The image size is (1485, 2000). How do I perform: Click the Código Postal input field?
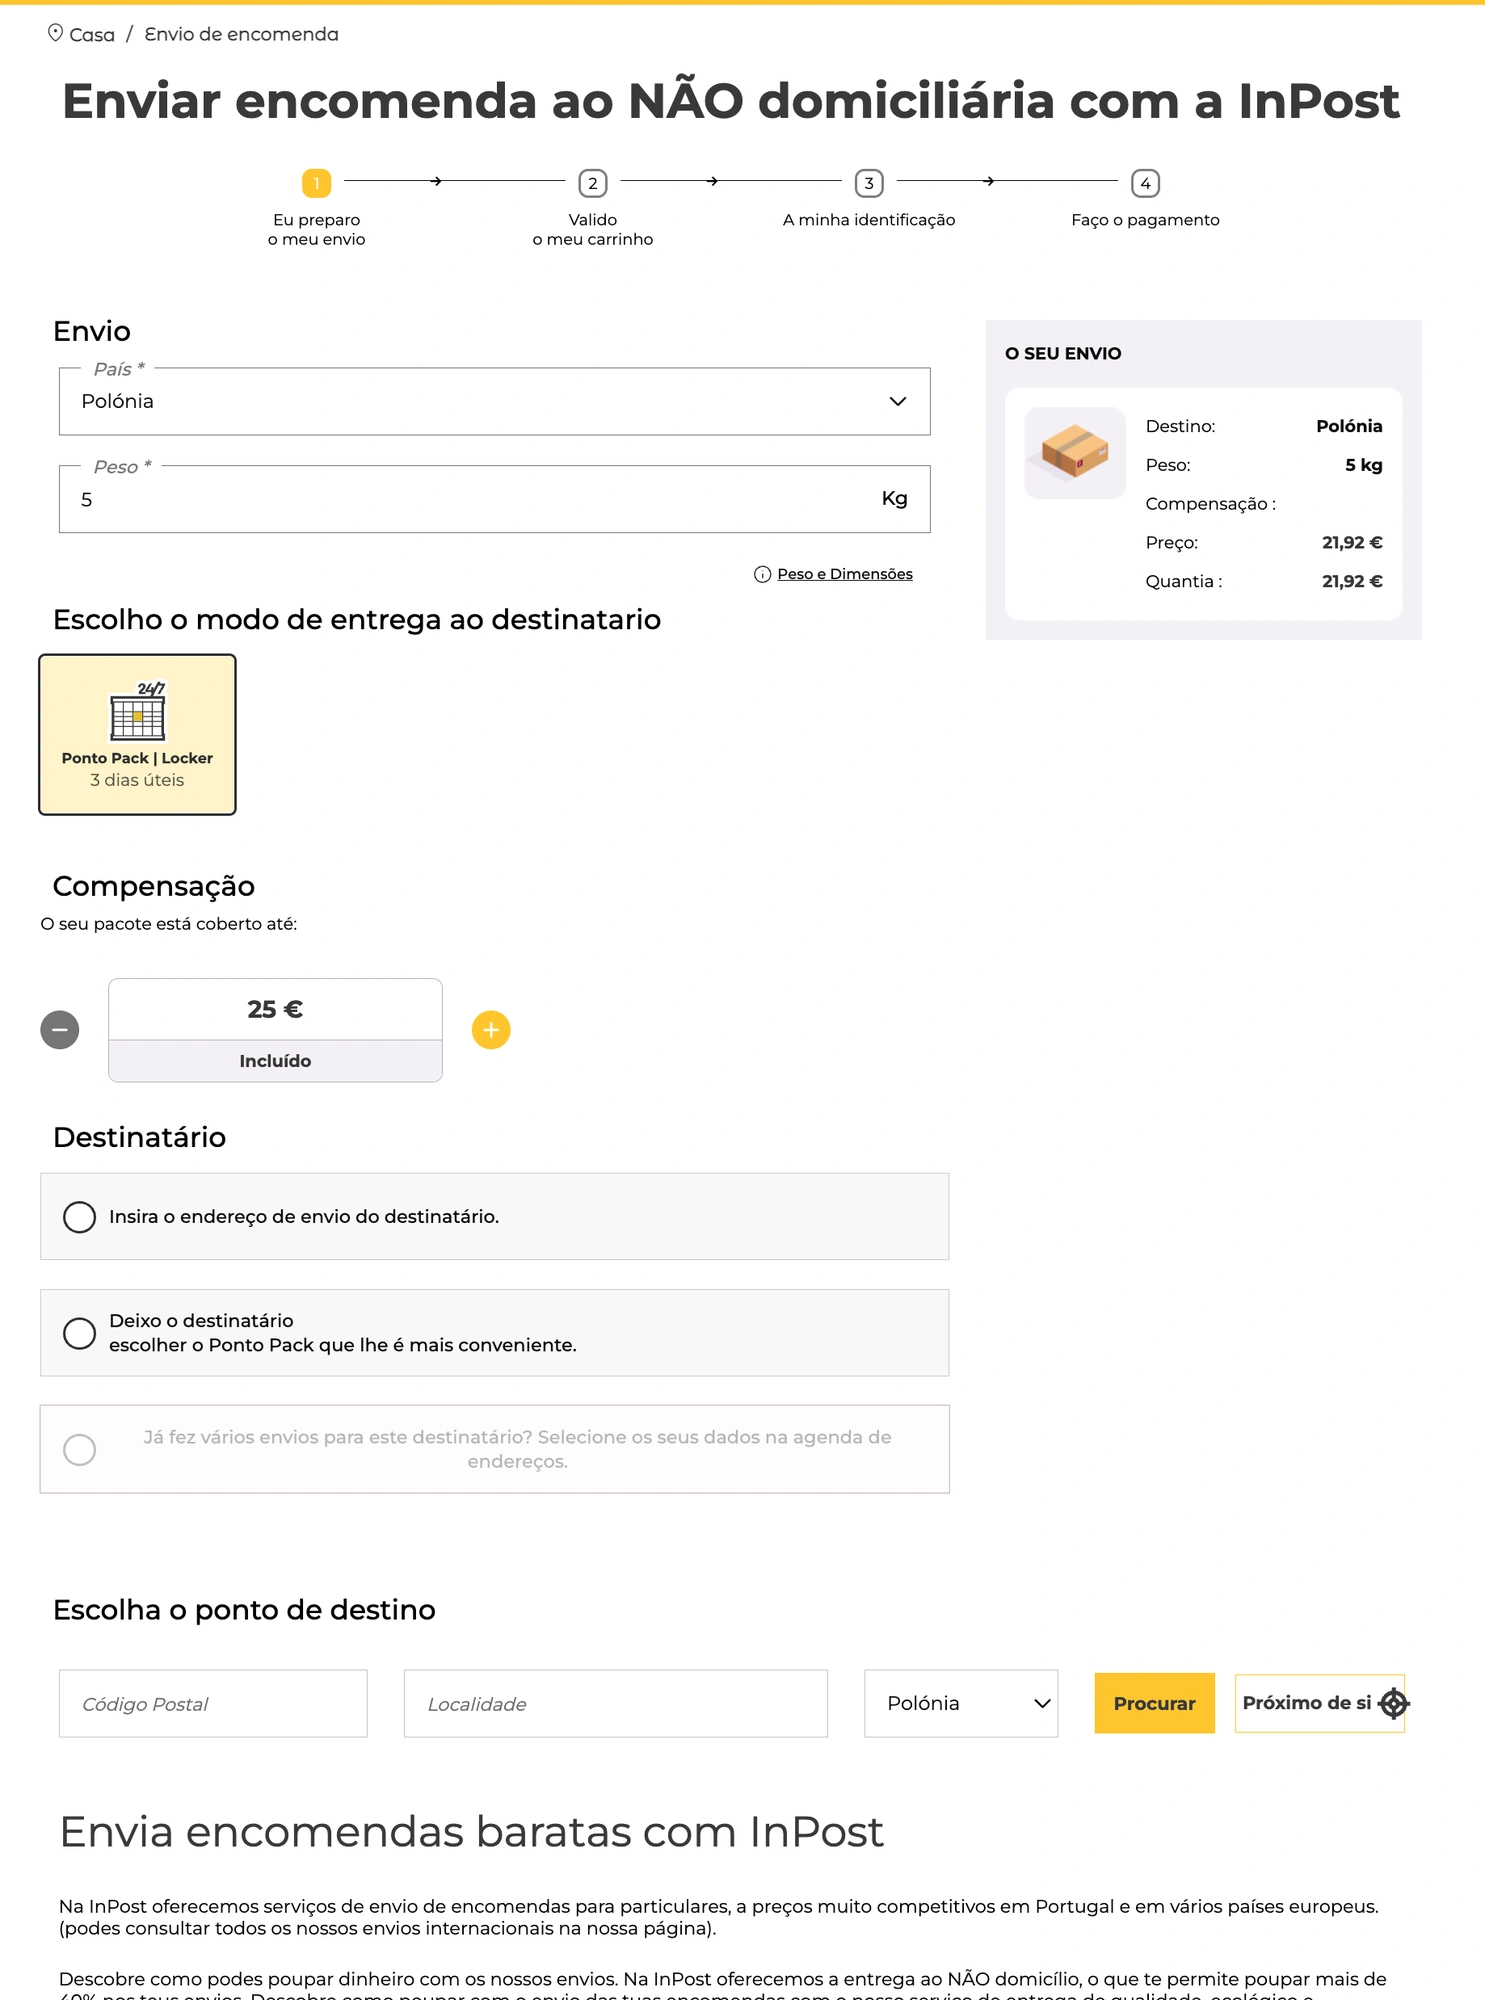point(213,1703)
